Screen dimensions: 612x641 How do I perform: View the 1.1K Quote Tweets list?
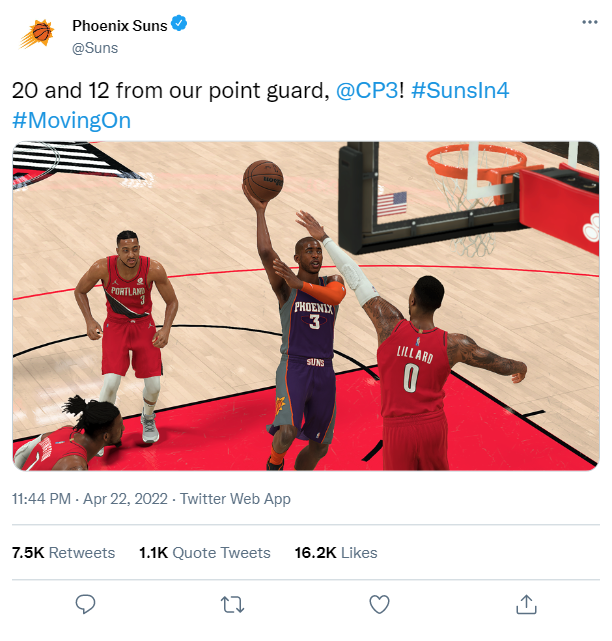205,553
